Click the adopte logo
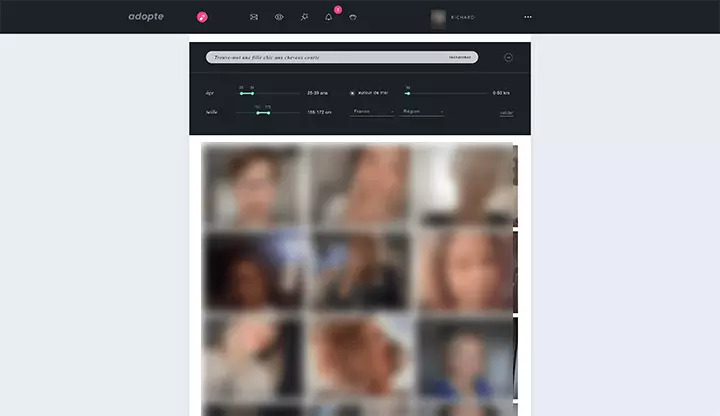Image resolution: width=720 pixels, height=416 pixels. tap(146, 17)
